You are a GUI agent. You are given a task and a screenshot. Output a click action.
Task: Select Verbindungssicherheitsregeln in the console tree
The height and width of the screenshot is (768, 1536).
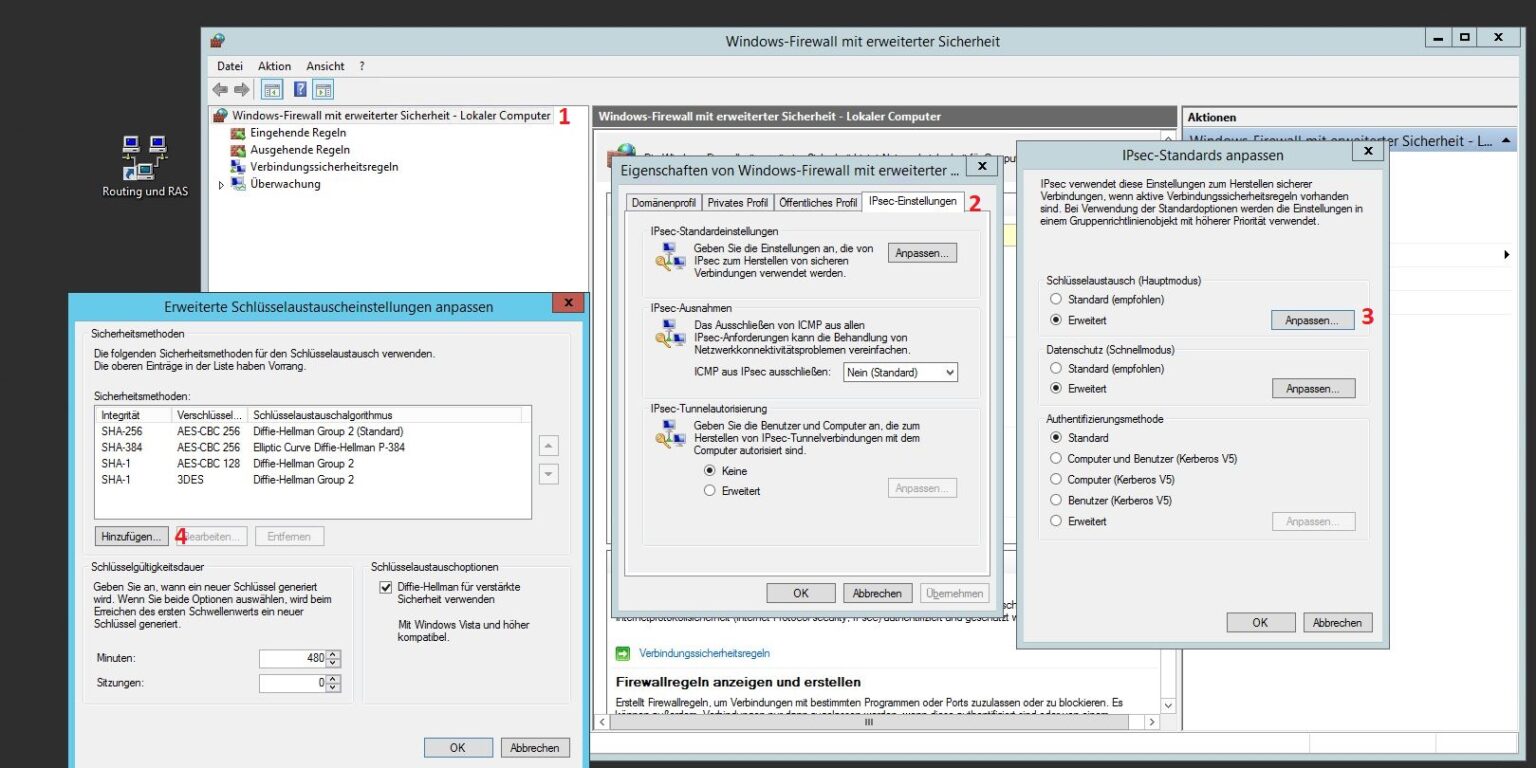point(325,166)
